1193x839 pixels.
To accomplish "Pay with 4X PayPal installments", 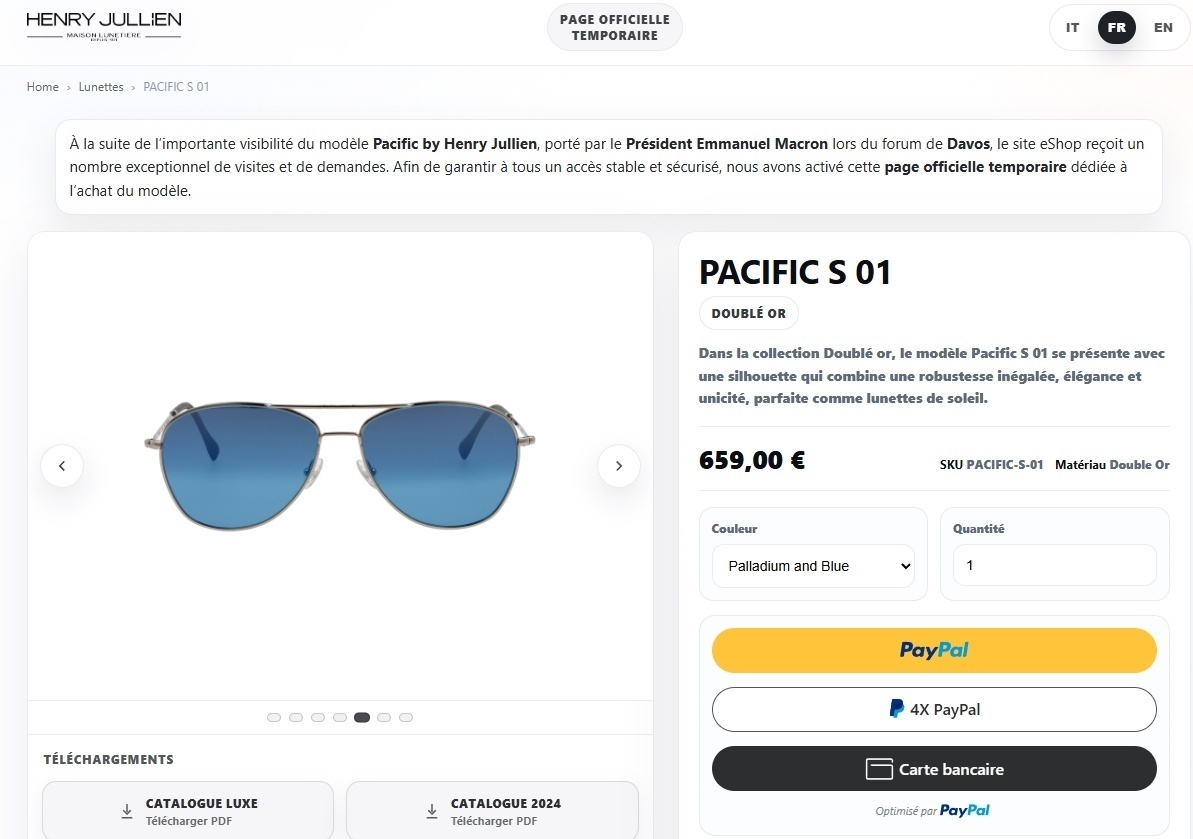I will (x=934, y=710).
